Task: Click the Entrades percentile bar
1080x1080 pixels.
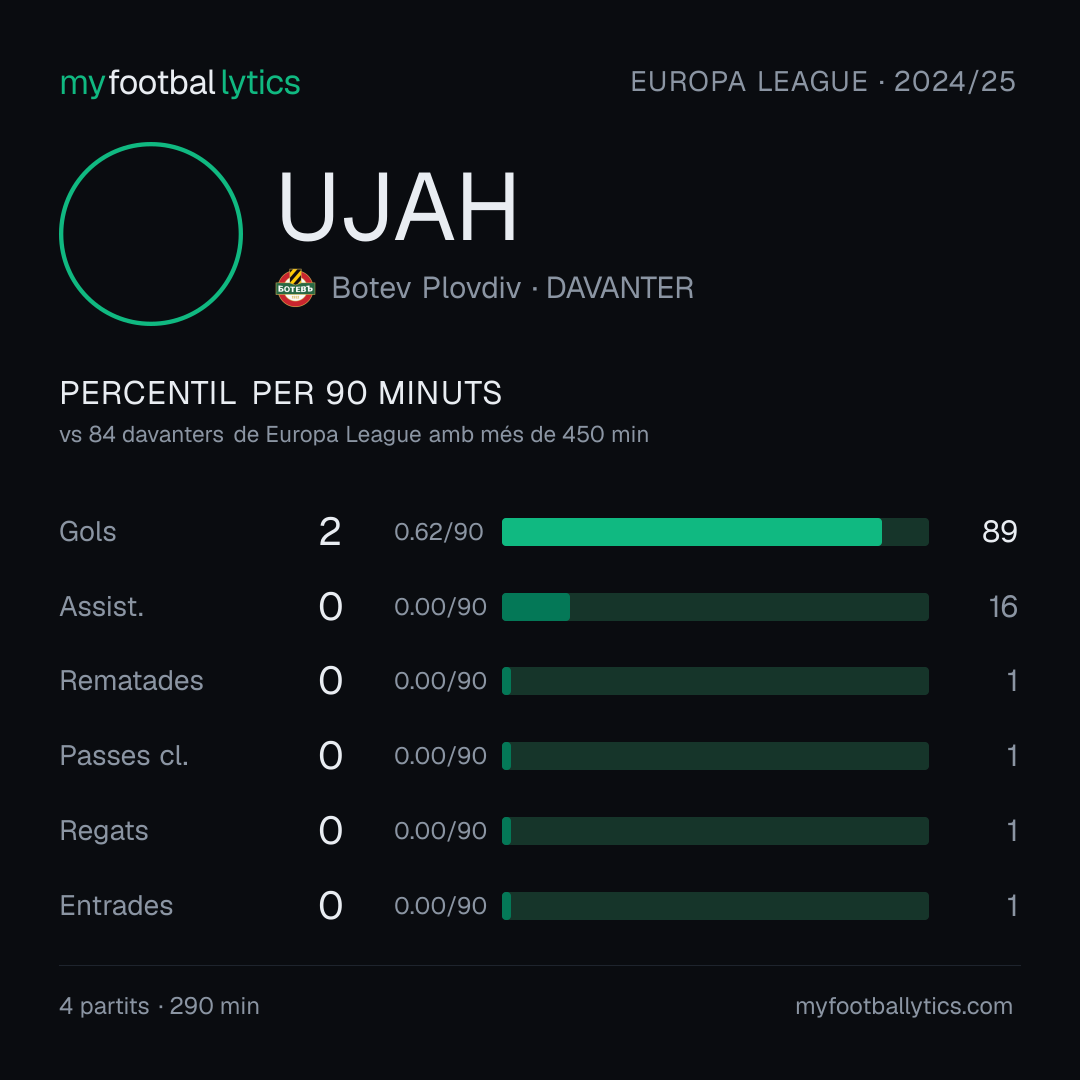Action: (x=715, y=906)
